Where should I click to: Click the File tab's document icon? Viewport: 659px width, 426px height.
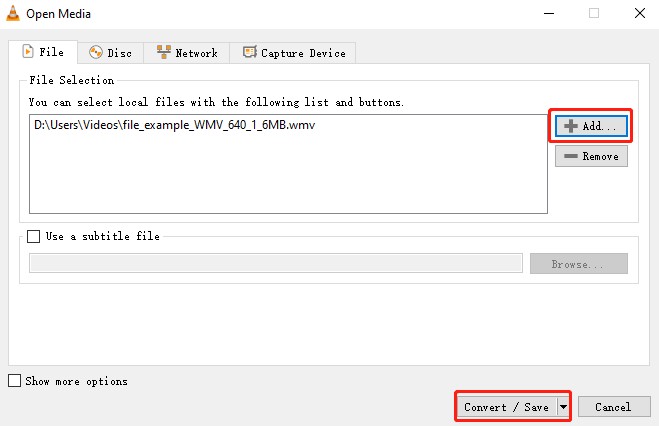27,52
